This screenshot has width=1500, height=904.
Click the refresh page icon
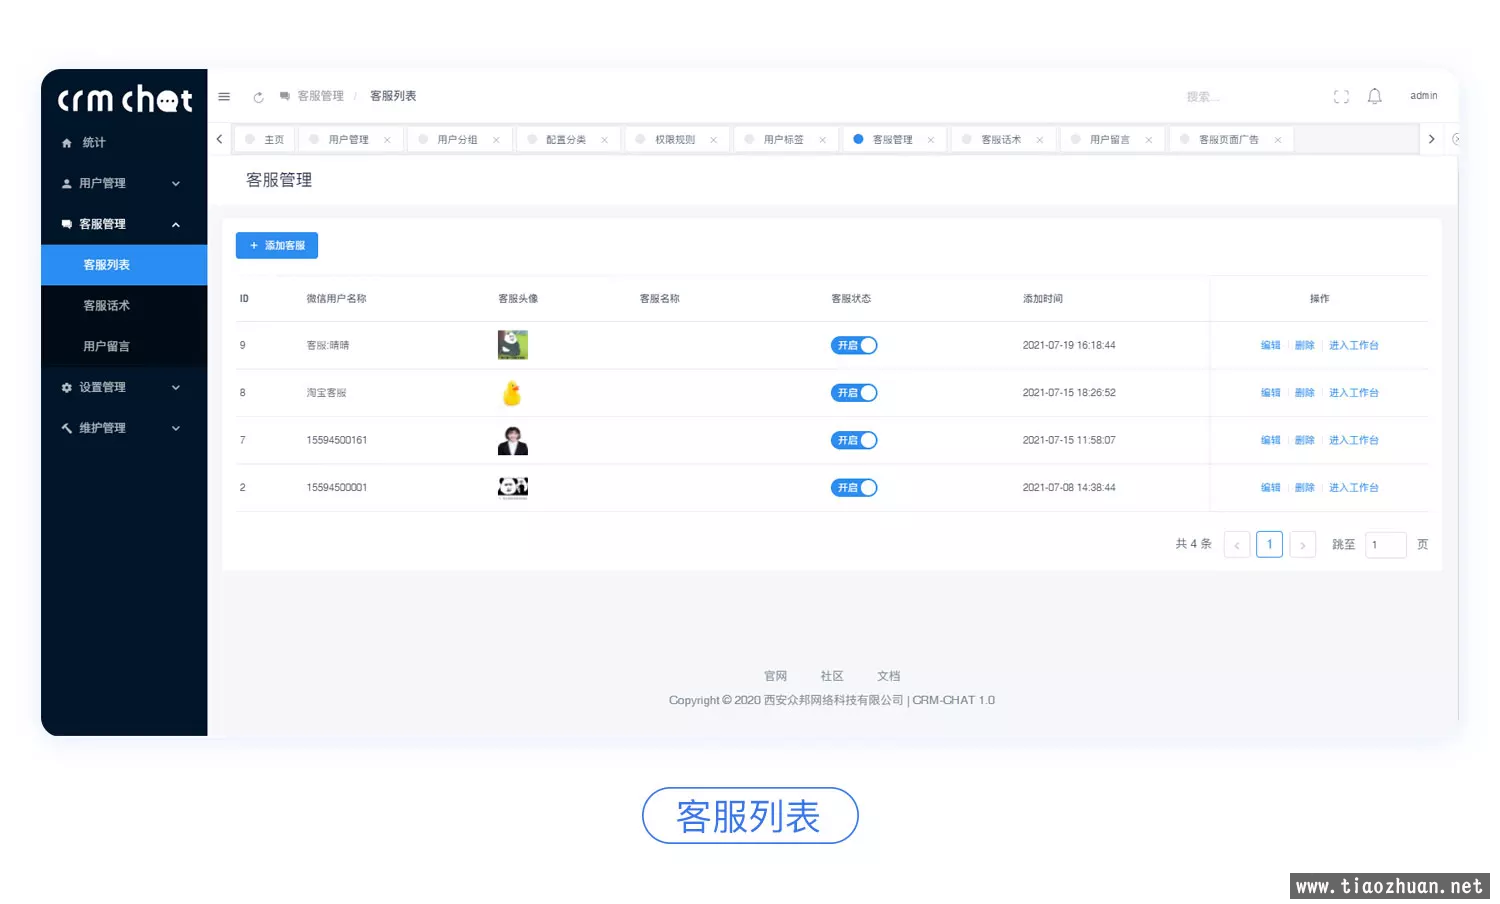pos(258,97)
